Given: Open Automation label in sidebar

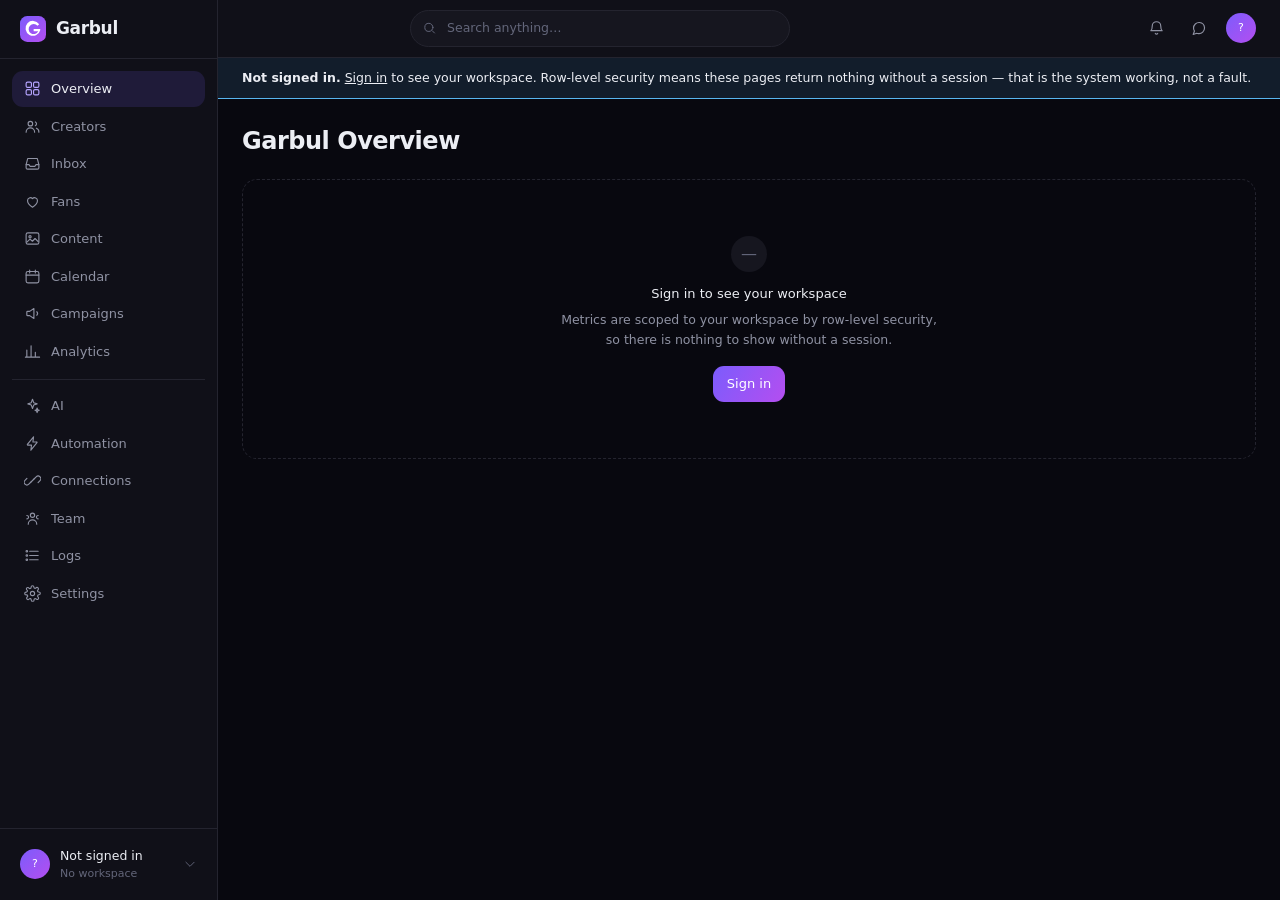Looking at the screenshot, I should 89,444.
